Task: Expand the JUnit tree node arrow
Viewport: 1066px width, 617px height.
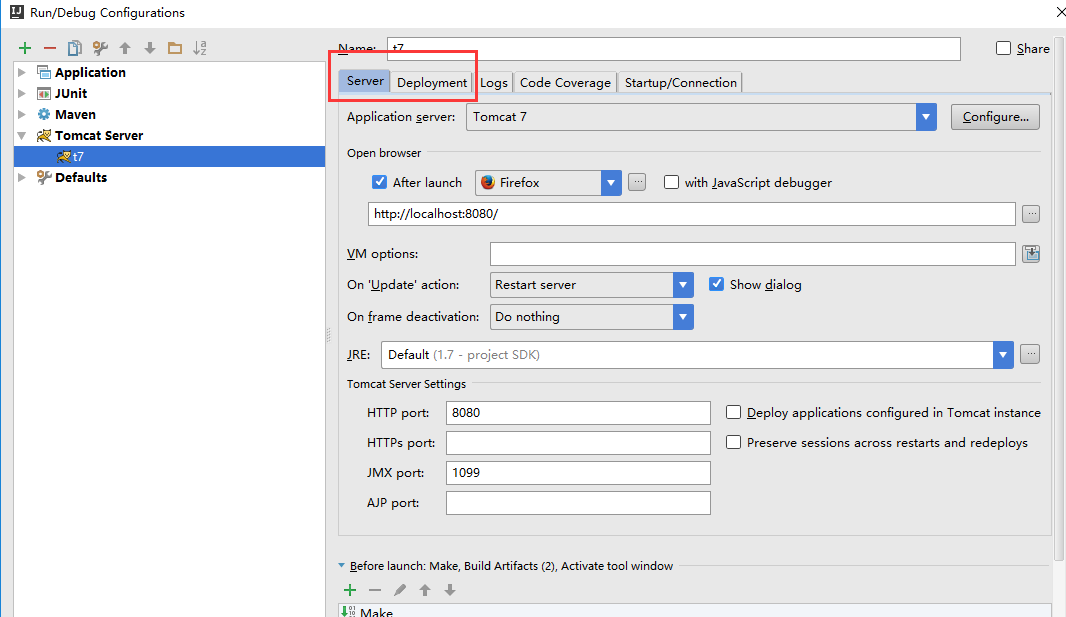Action: [22, 93]
